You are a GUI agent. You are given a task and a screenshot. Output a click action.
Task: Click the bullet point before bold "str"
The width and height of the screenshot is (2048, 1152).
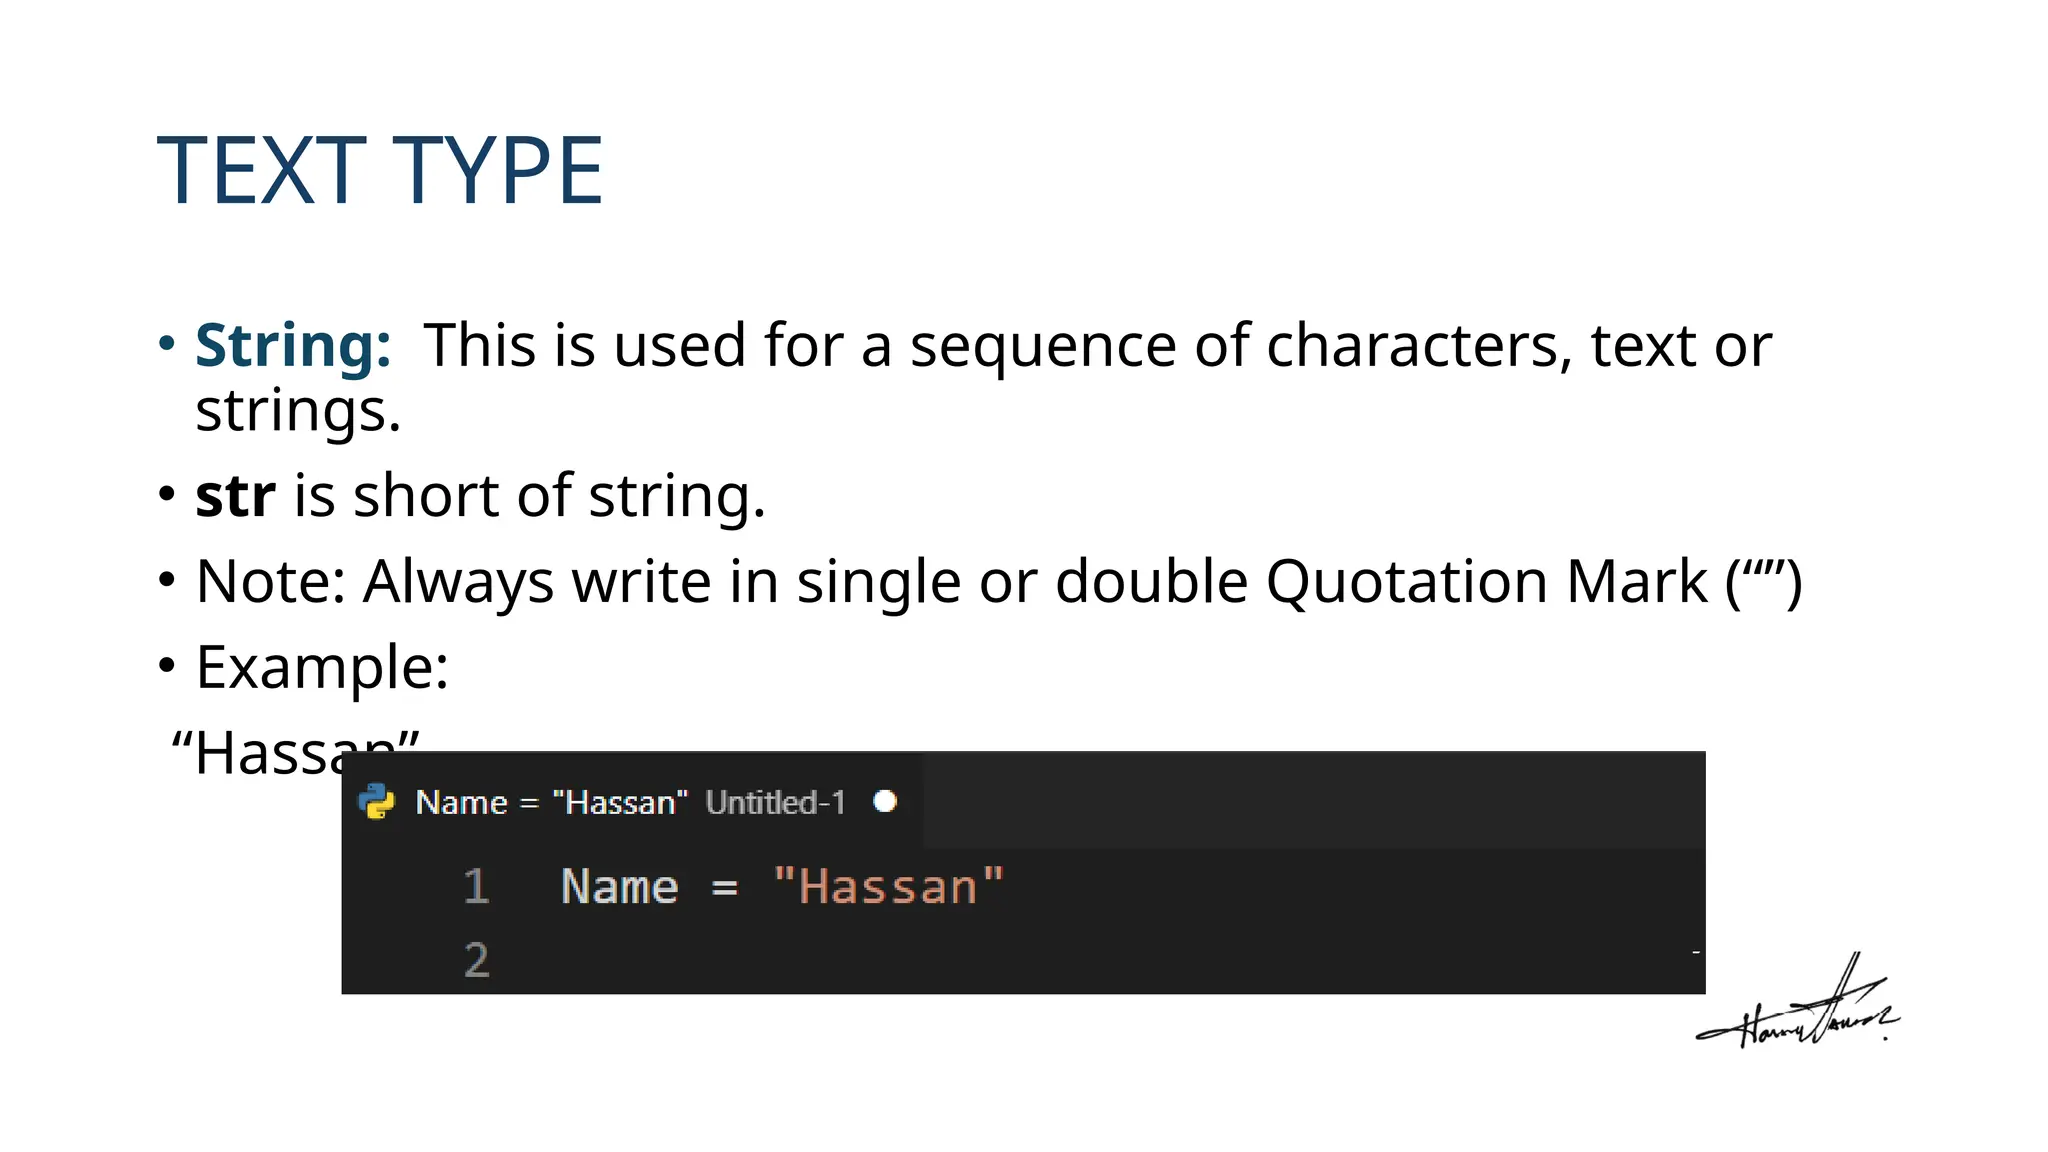pos(167,494)
